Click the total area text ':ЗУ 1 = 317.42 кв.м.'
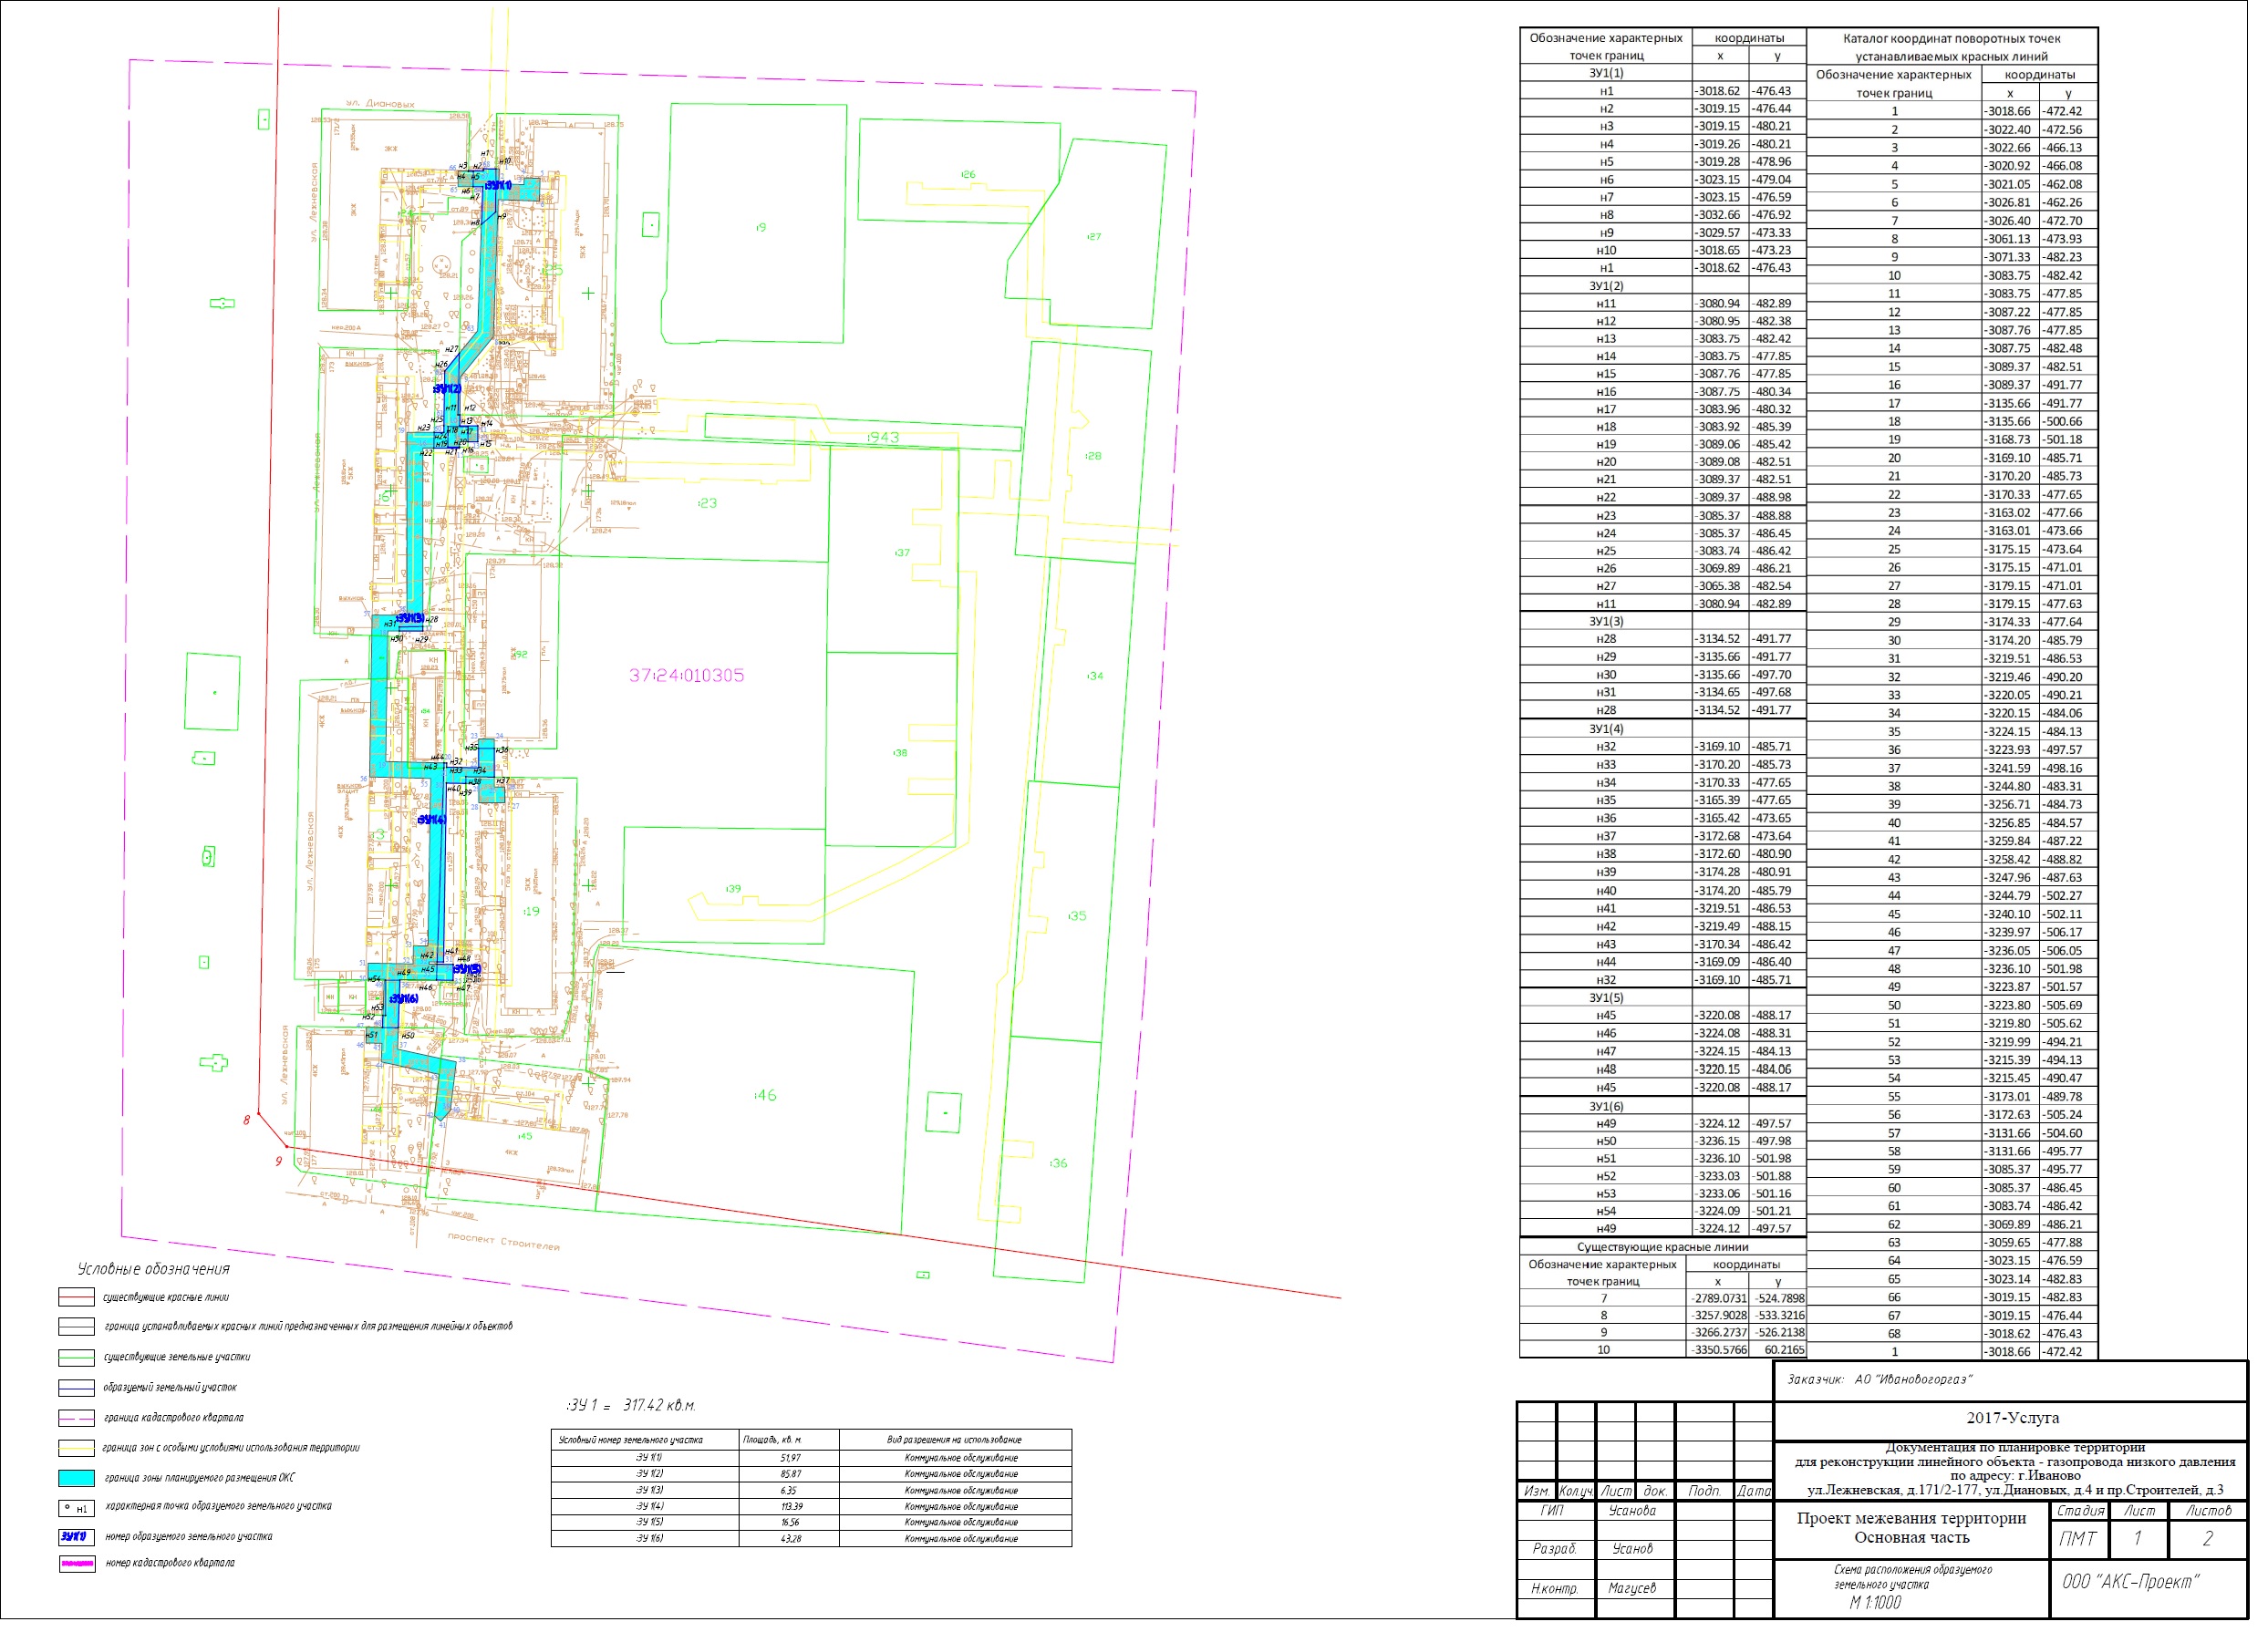The image size is (2268, 1632). coord(631,1406)
